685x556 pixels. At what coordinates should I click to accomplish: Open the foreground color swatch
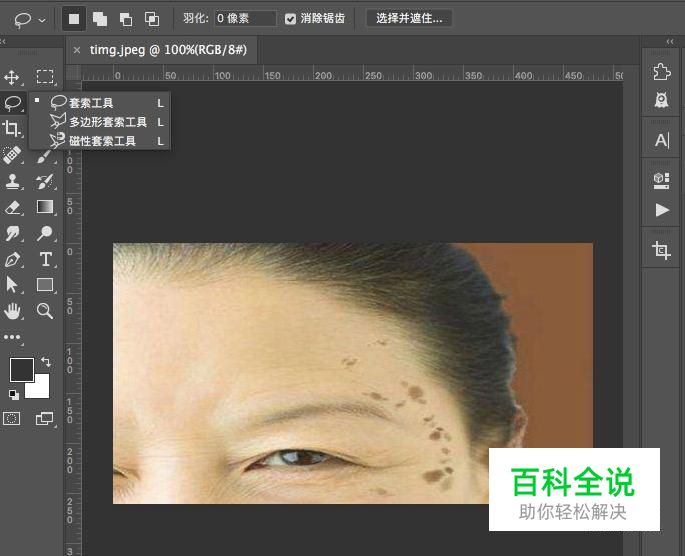(x=21, y=370)
